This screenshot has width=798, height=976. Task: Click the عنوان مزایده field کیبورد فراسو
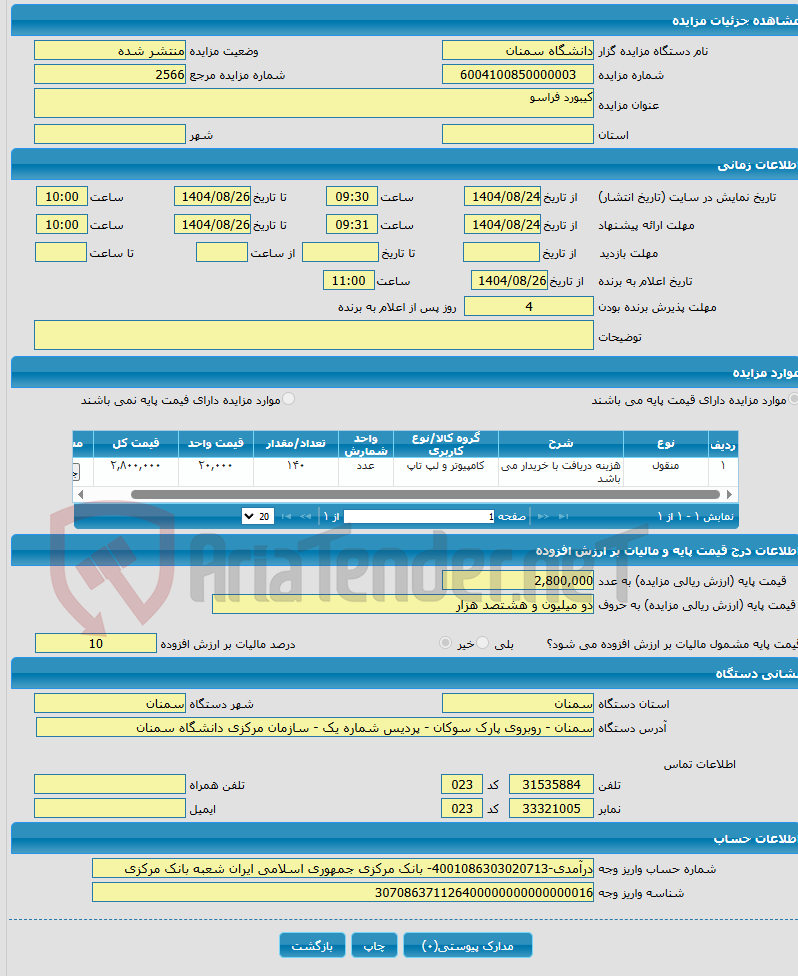[x=314, y=103]
